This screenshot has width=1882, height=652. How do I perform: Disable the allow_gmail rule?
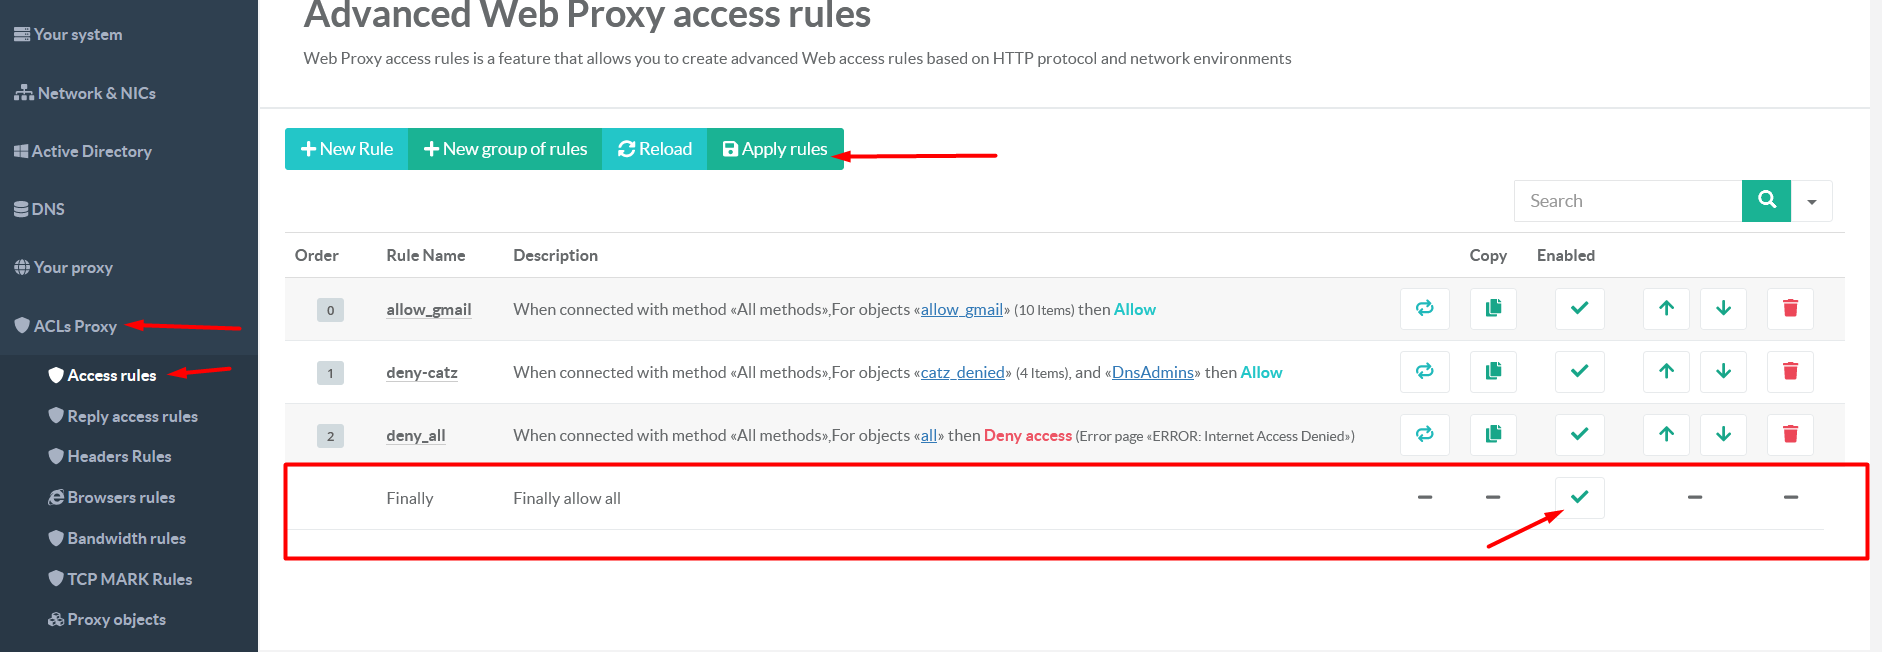tap(1578, 309)
